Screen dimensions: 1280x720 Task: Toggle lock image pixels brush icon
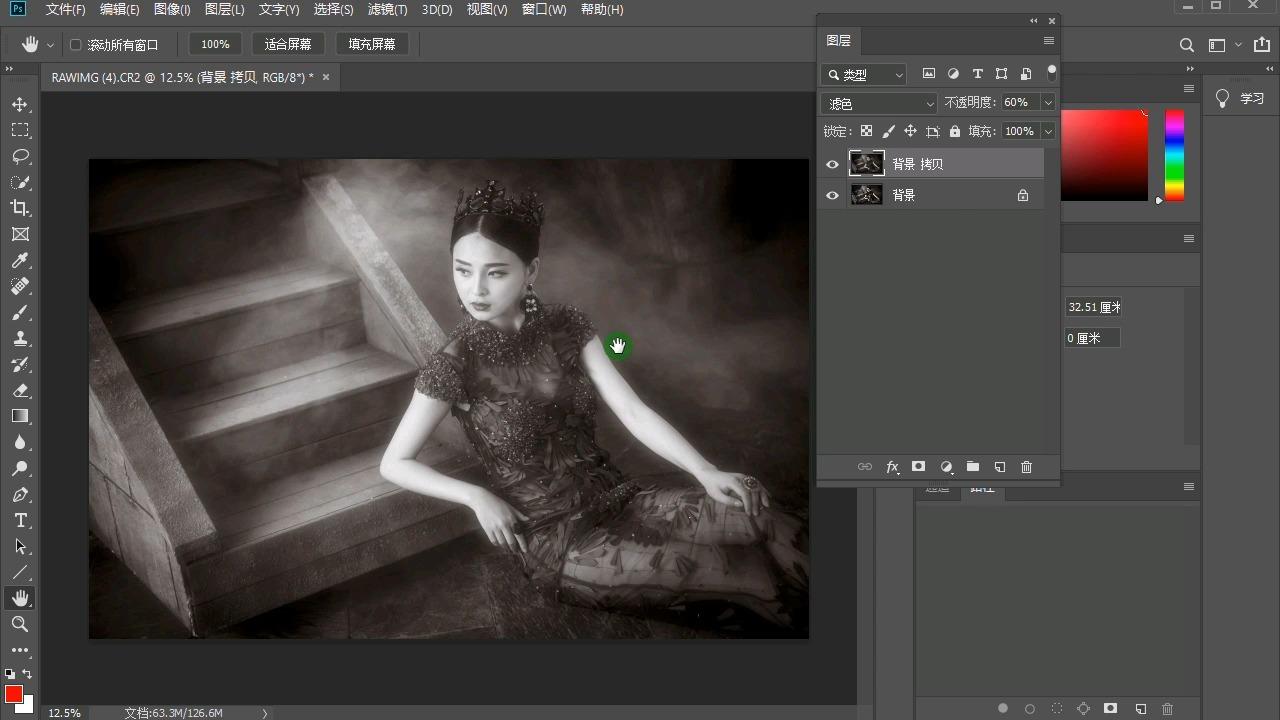pos(888,131)
